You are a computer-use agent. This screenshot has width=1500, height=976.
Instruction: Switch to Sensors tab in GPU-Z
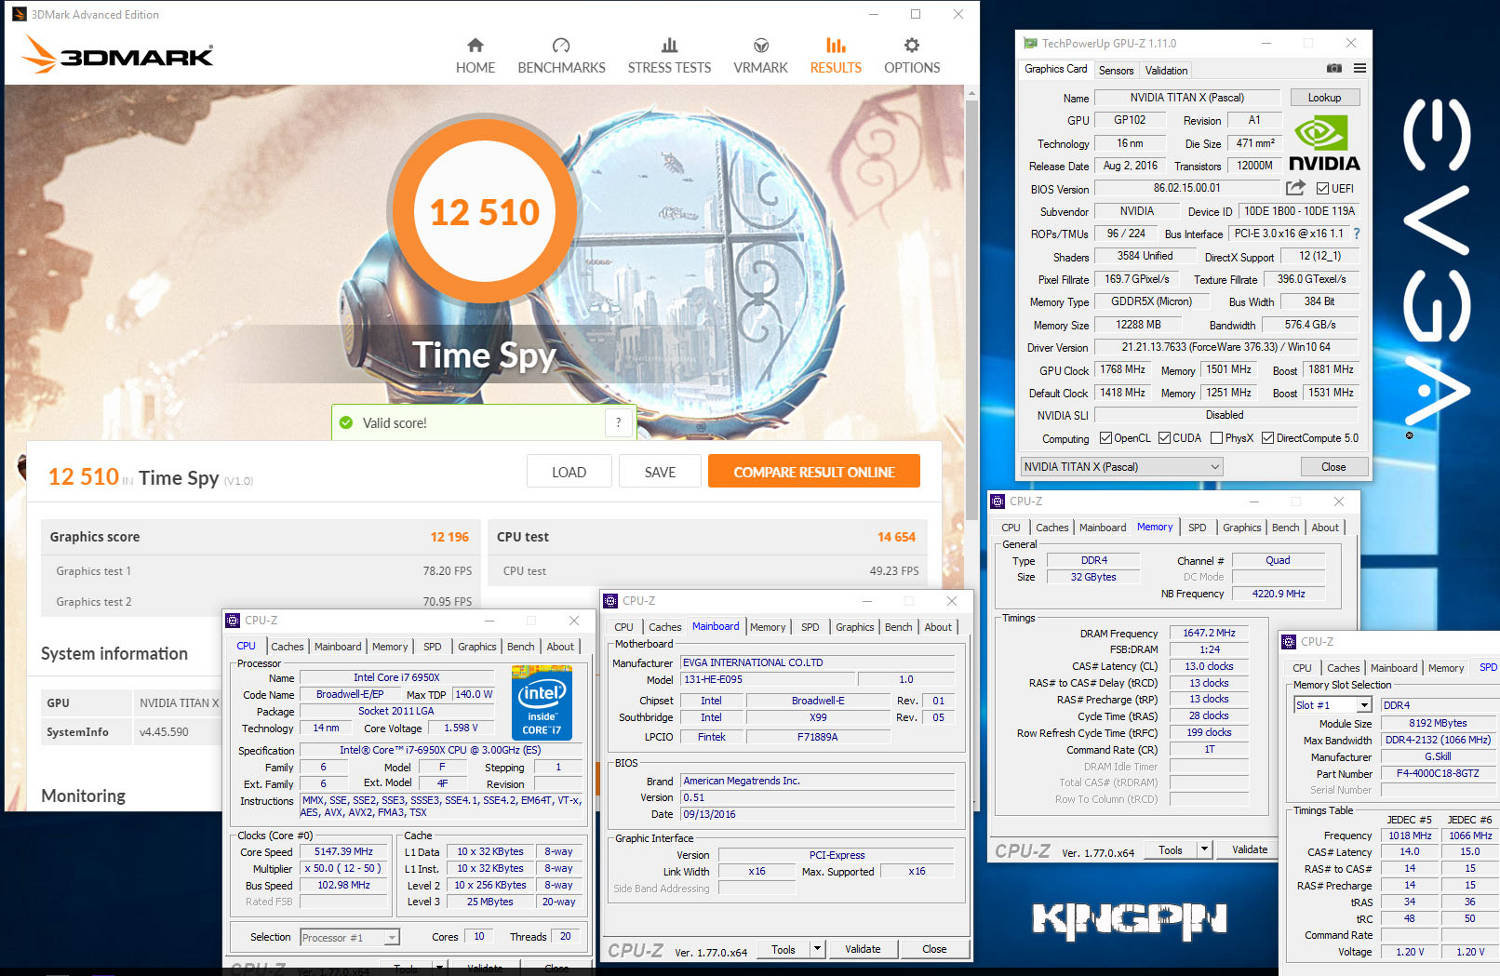click(1116, 70)
